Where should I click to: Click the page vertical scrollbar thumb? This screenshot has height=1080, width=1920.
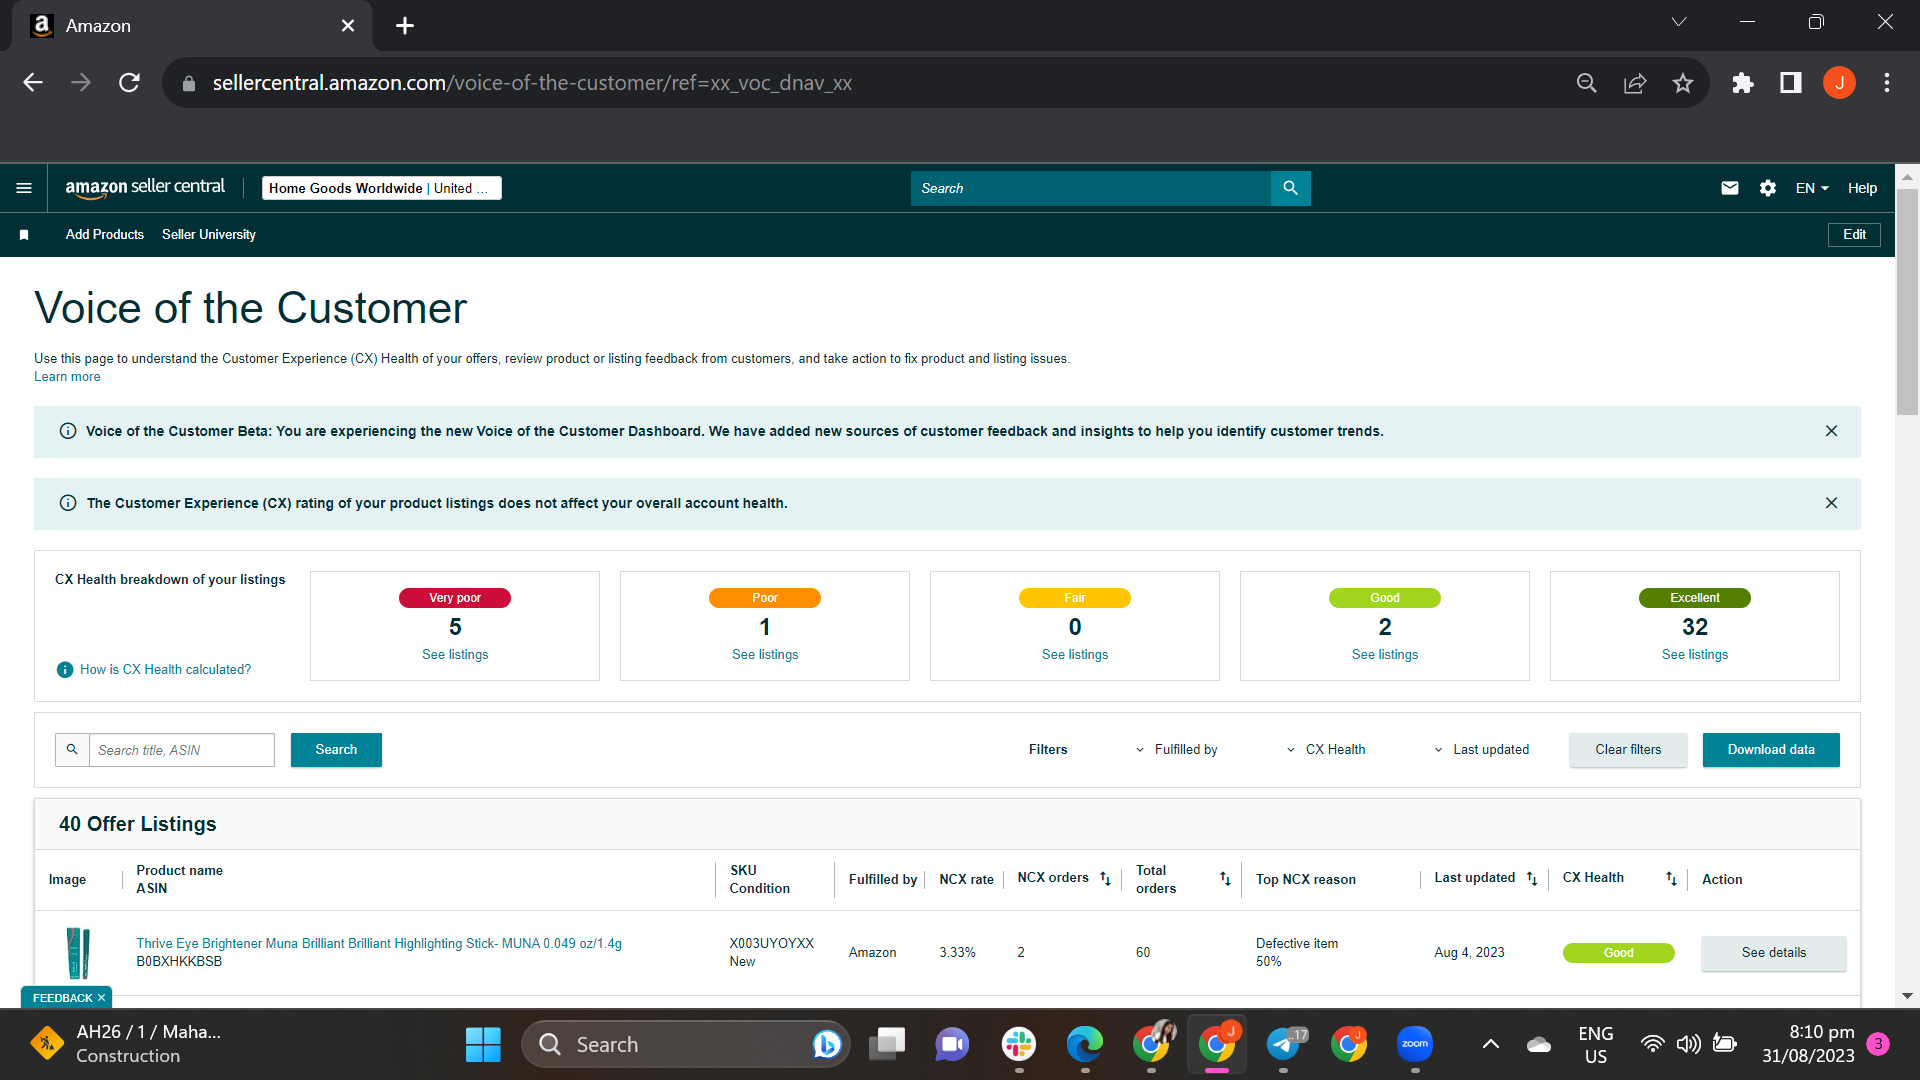[1907, 300]
